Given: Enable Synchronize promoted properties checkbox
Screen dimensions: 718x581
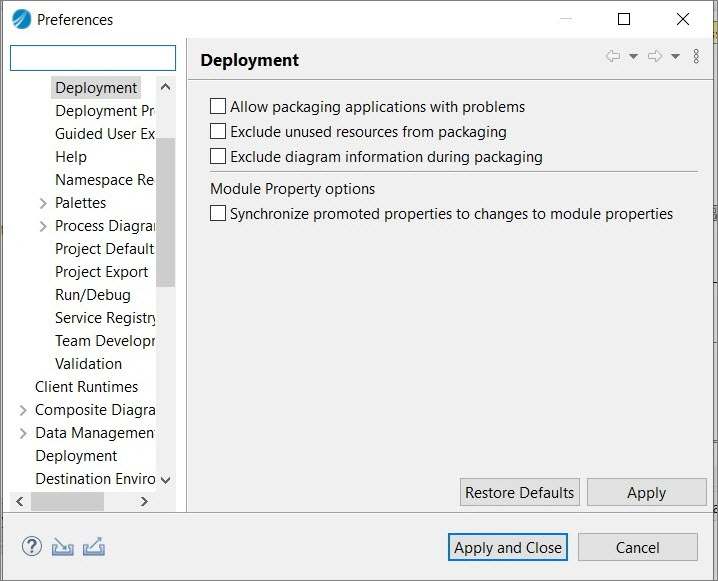Looking at the screenshot, I should coord(218,213).
